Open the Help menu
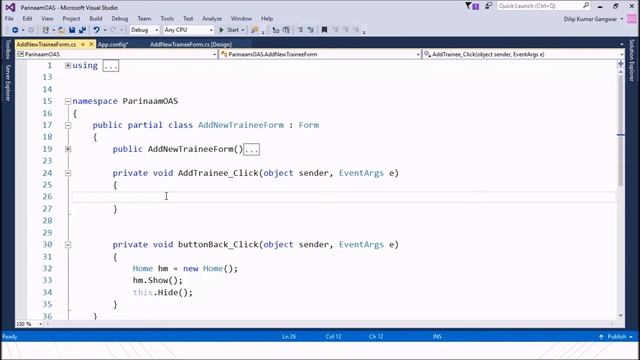 coord(267,19)
